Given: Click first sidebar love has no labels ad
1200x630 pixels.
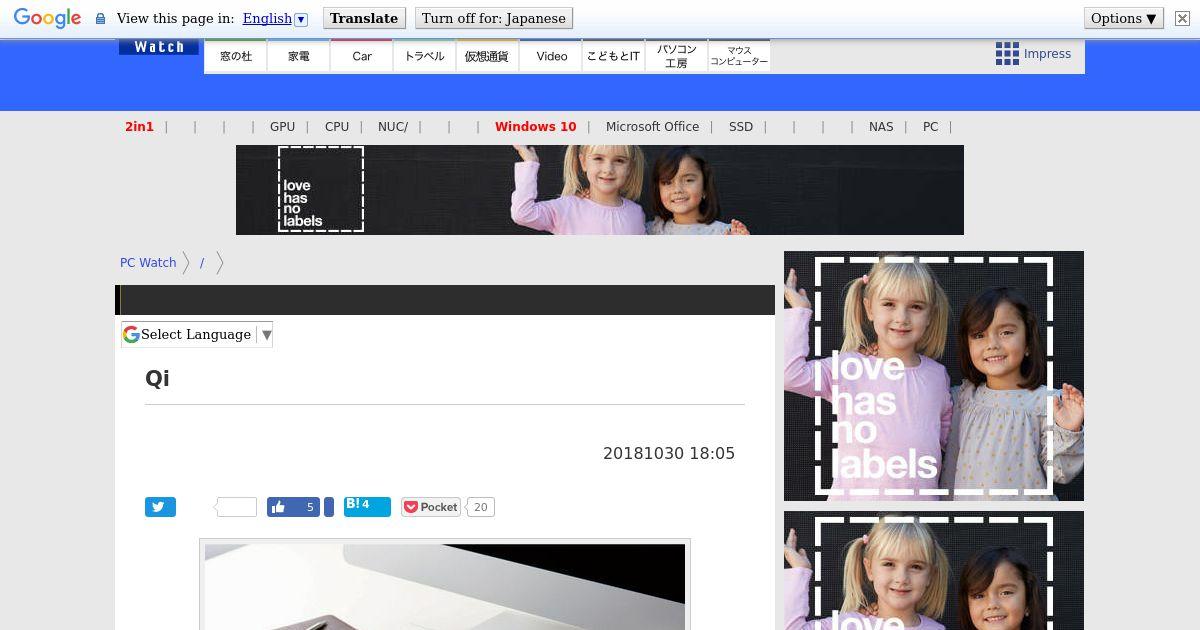Looking at the screenshot, I should [x=934, y=376].
